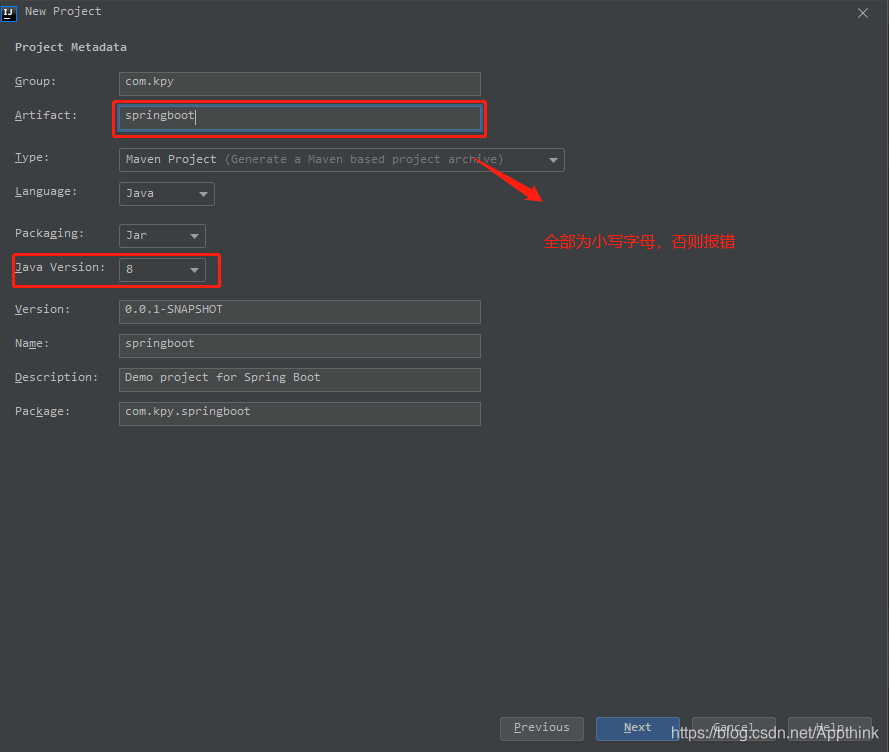This screenshot has height=752, width=889.
Task: Open the Language dropdown set to Java
Action: (x=160, y=194)
